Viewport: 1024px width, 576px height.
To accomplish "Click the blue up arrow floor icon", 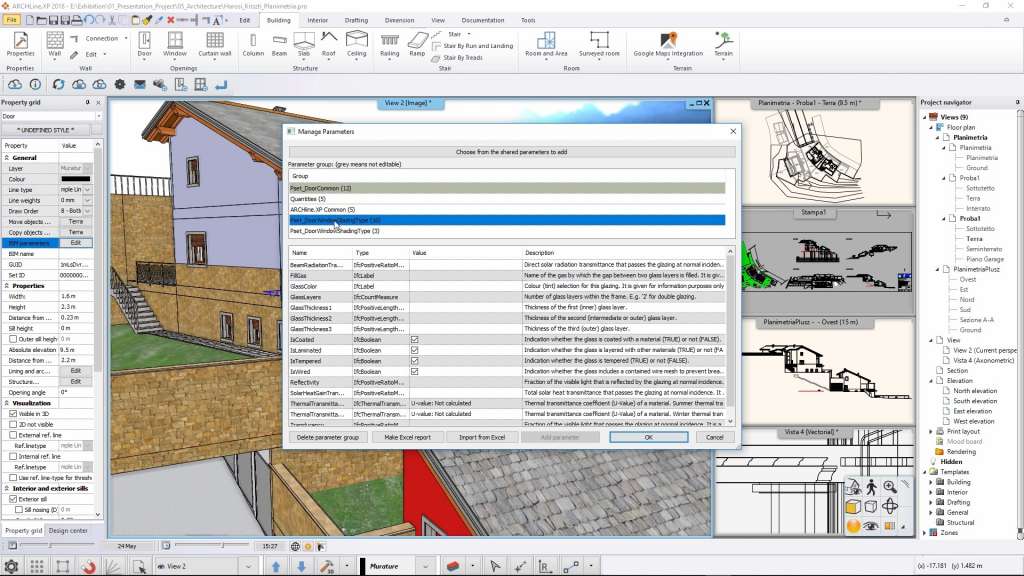I will (x=276, y=566).
